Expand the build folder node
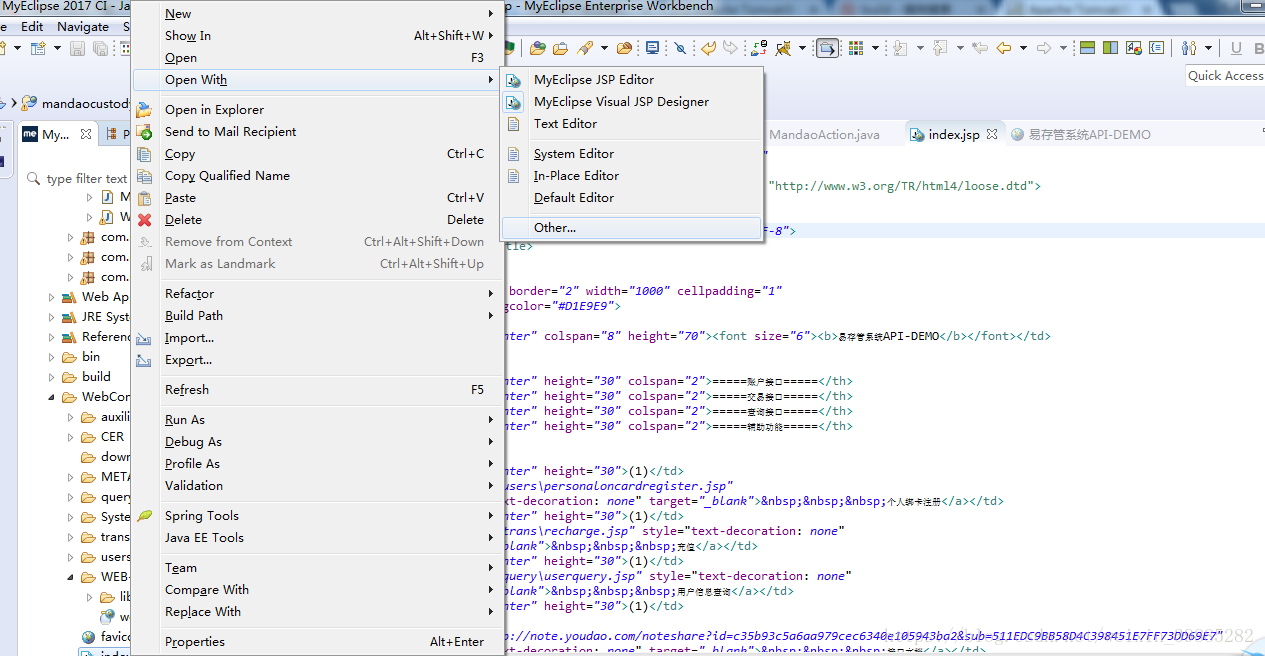This screenshot has width=1265, height=656. (x=52, y=377)
